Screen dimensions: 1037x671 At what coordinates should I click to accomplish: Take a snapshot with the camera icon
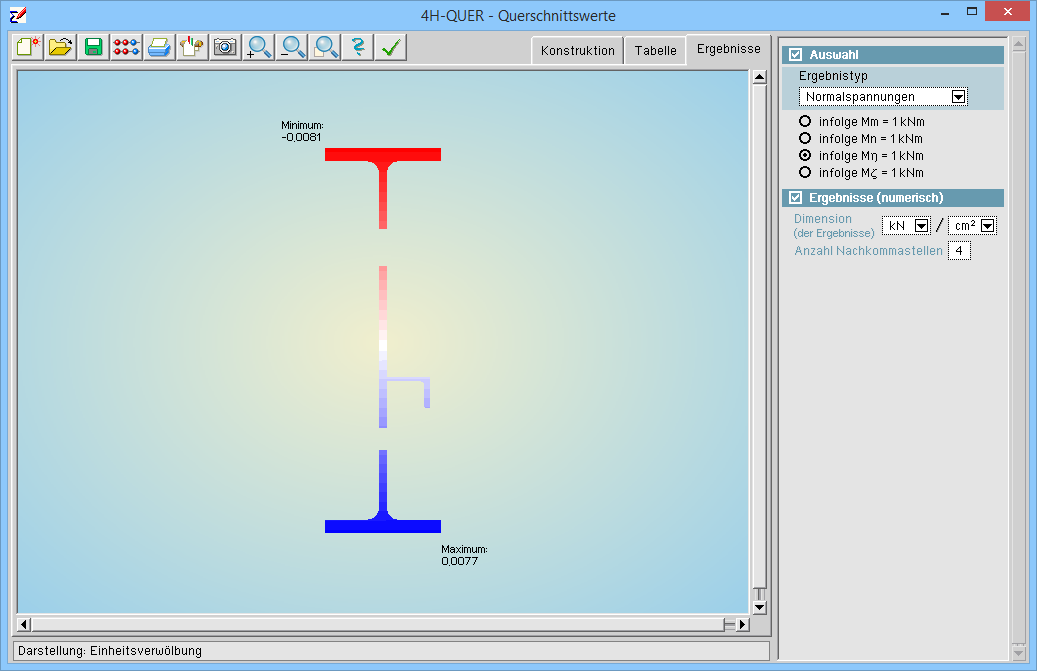[225, 47]
